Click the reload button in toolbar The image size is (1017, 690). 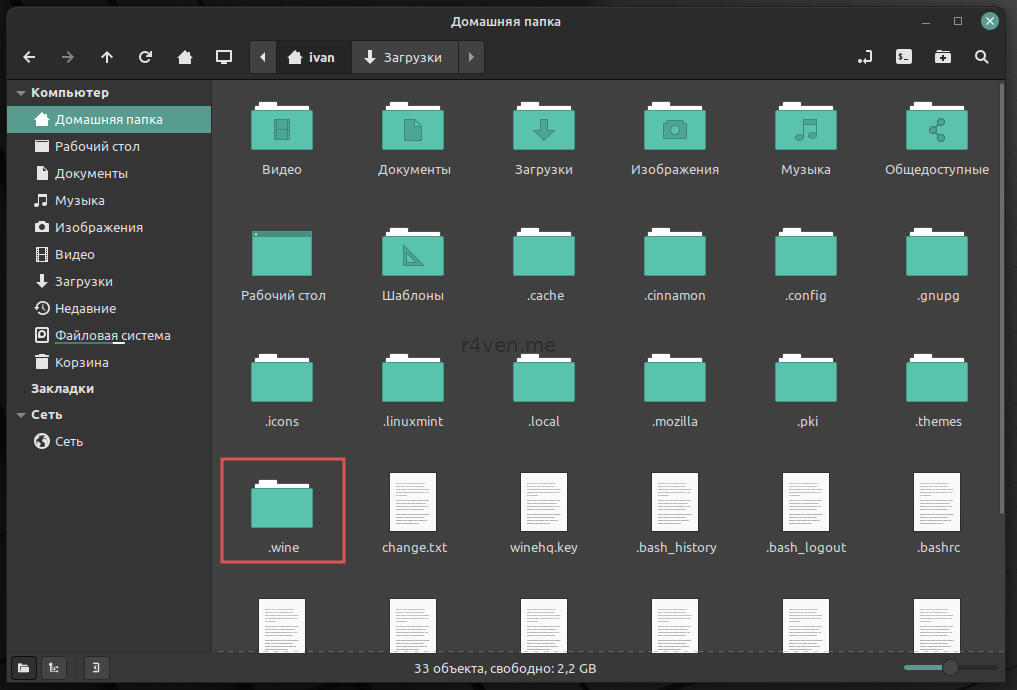(146, 58)
